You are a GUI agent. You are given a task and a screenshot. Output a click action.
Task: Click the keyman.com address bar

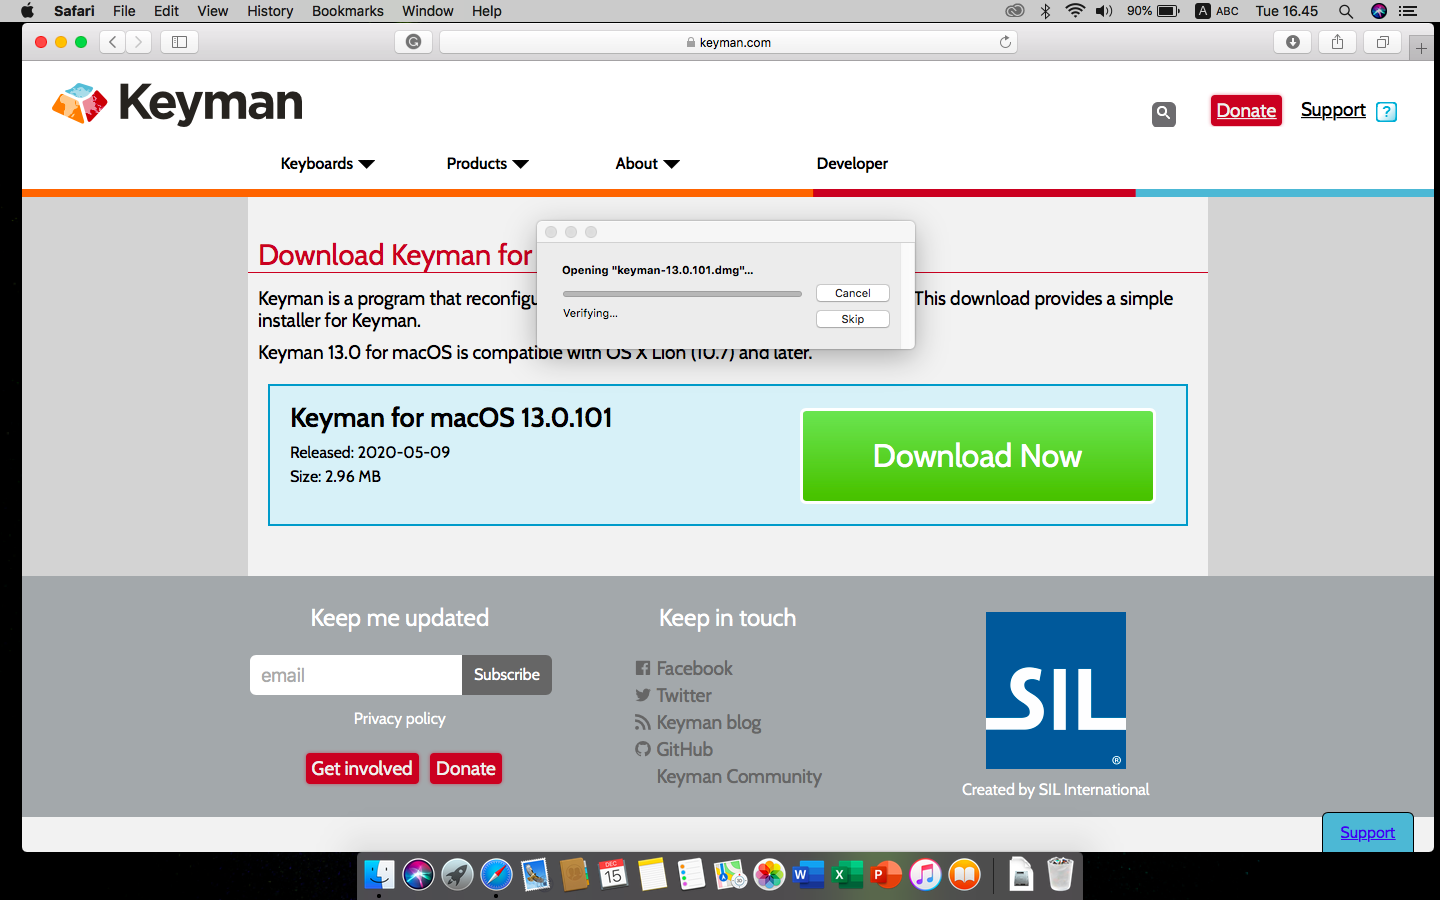728,42
